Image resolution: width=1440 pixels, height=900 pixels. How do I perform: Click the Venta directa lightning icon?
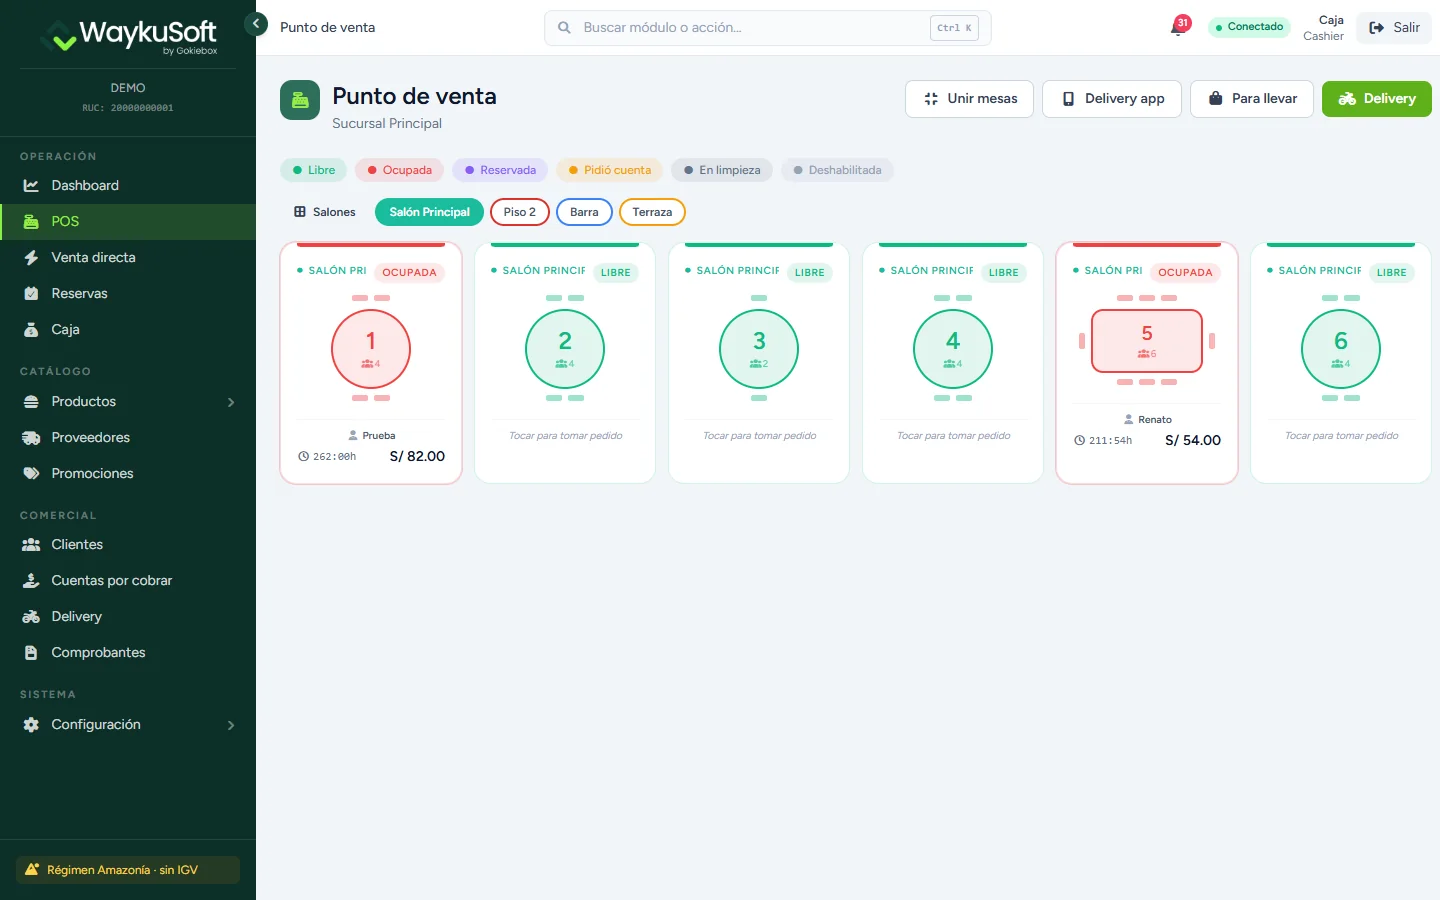(x=31, y=258)
